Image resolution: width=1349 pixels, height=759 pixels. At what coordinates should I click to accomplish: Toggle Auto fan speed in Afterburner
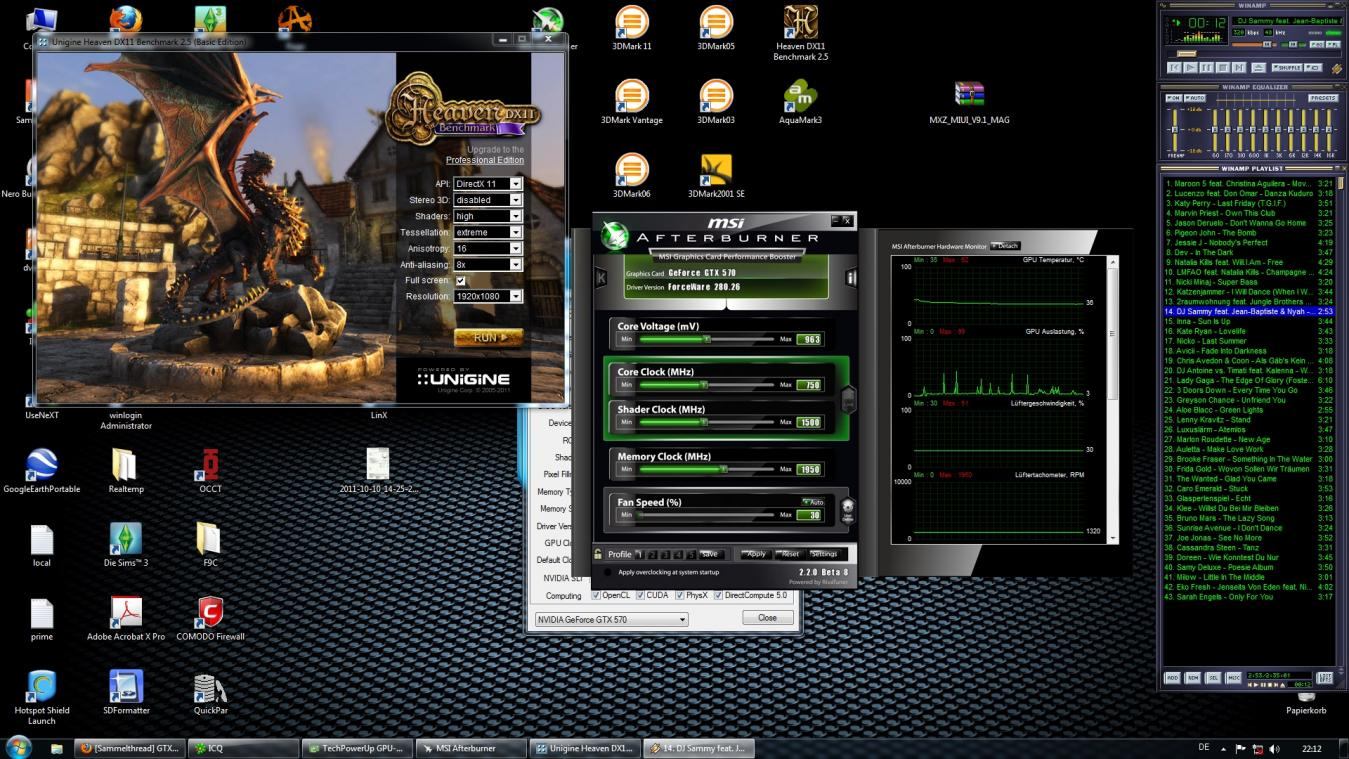(x=813, y=502)
